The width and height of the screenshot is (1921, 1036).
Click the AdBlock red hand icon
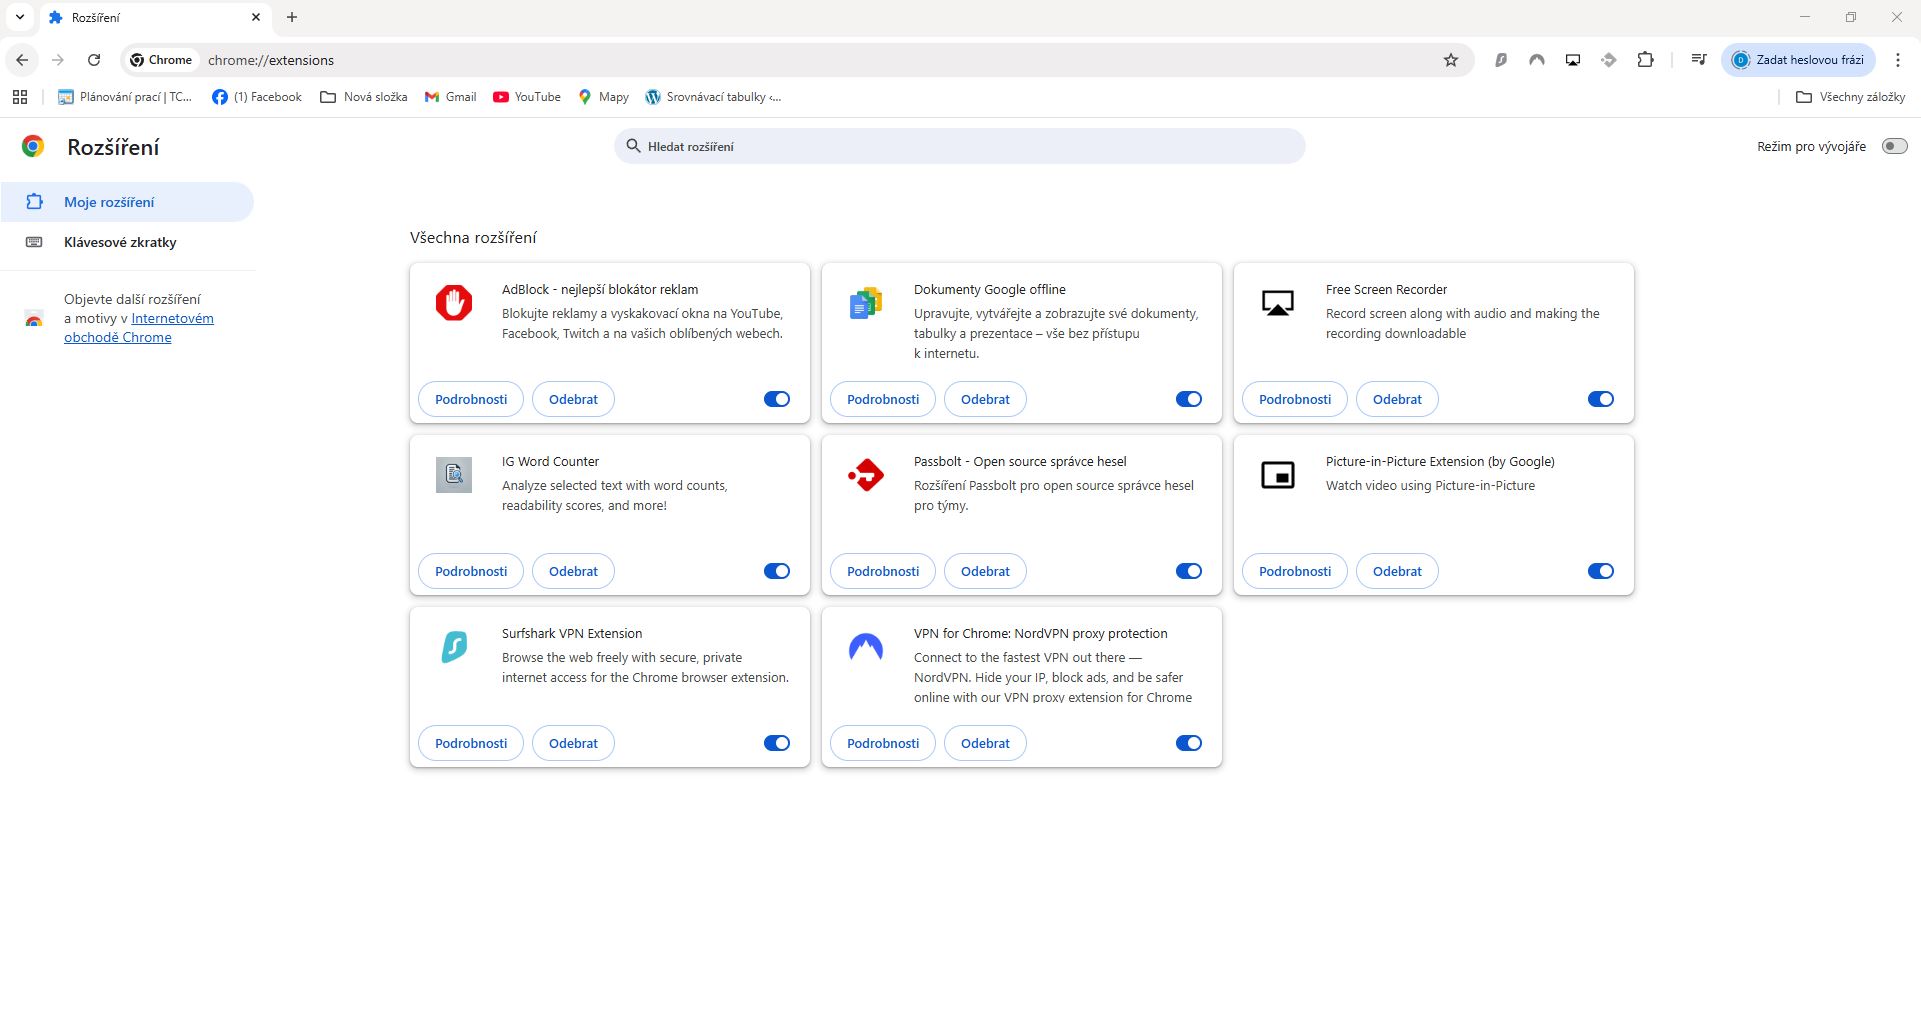(x=454, y=302)
